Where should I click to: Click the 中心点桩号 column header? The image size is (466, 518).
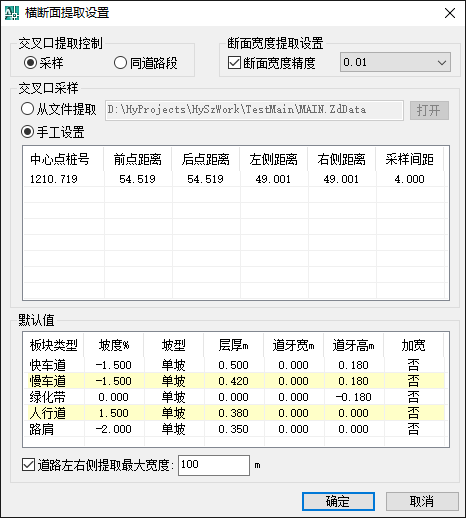(60, 160)
